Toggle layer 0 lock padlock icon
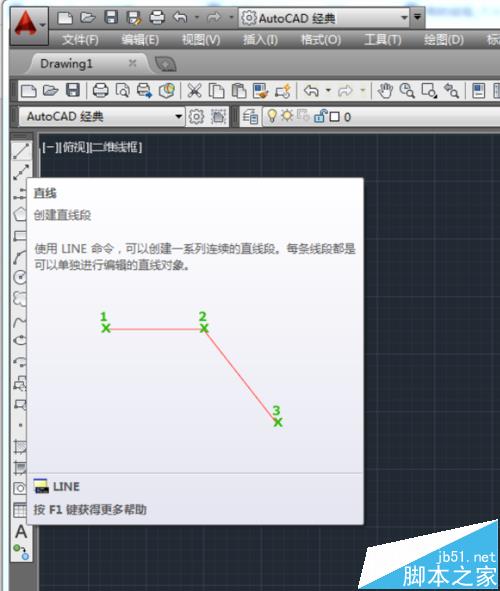This screenshot has height=591, width=500. point(320,116)
